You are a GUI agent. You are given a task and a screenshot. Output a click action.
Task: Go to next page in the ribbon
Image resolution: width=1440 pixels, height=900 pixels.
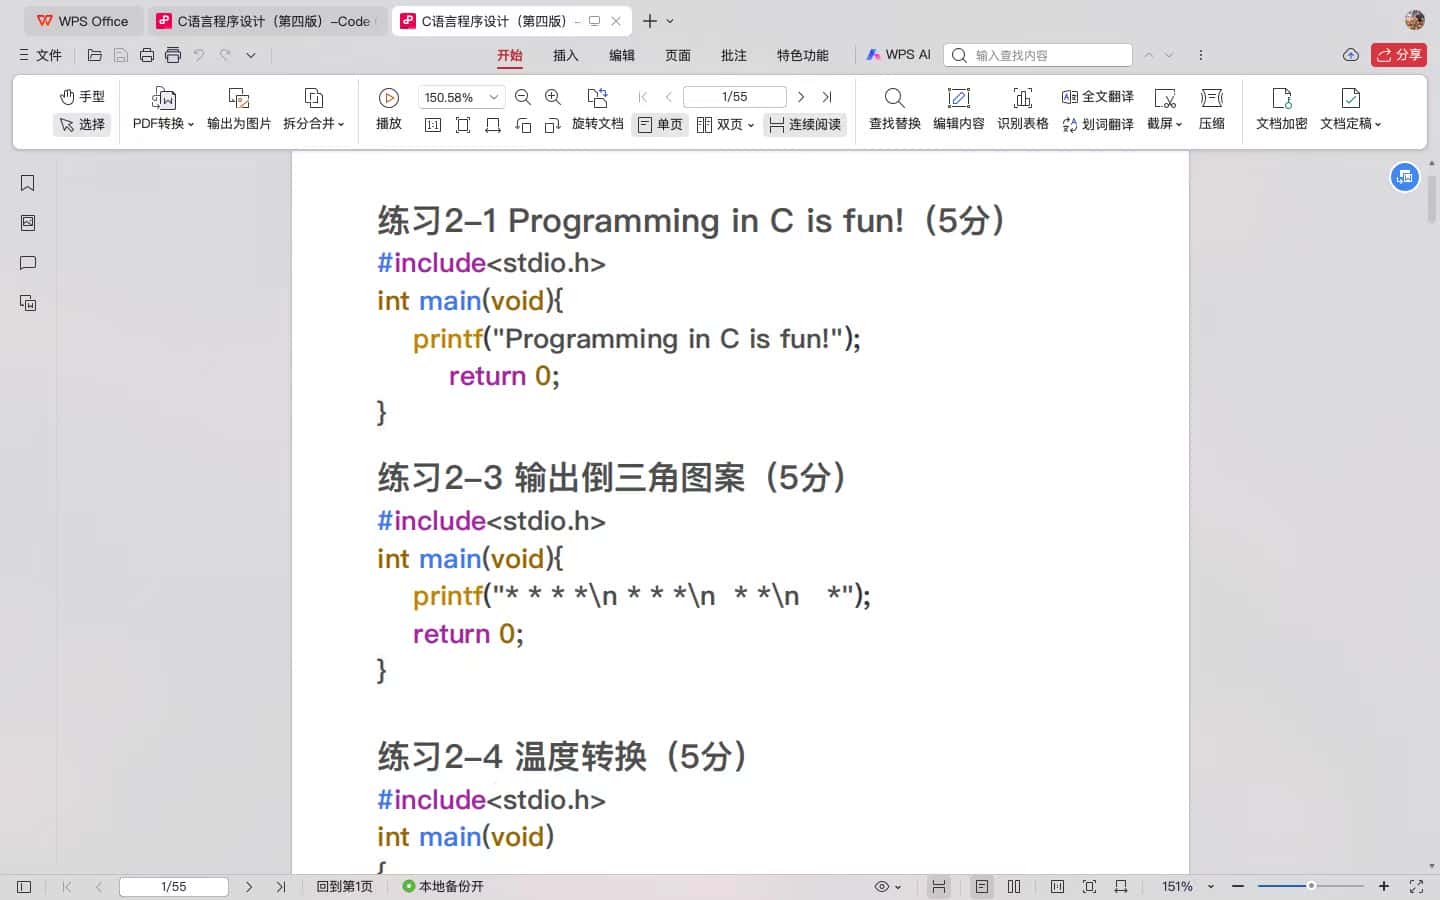tap(801, 97)
